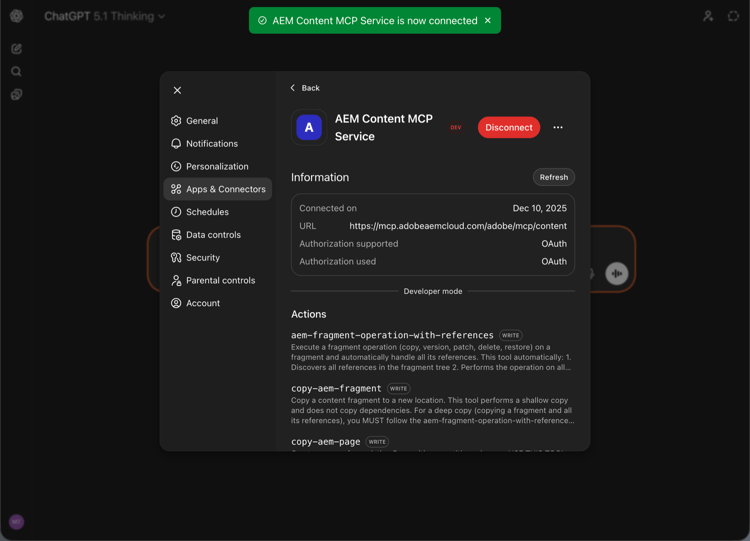Click the add people icon at top right
The width and height of the screenshot is (750, 541).
click(708, 16)
